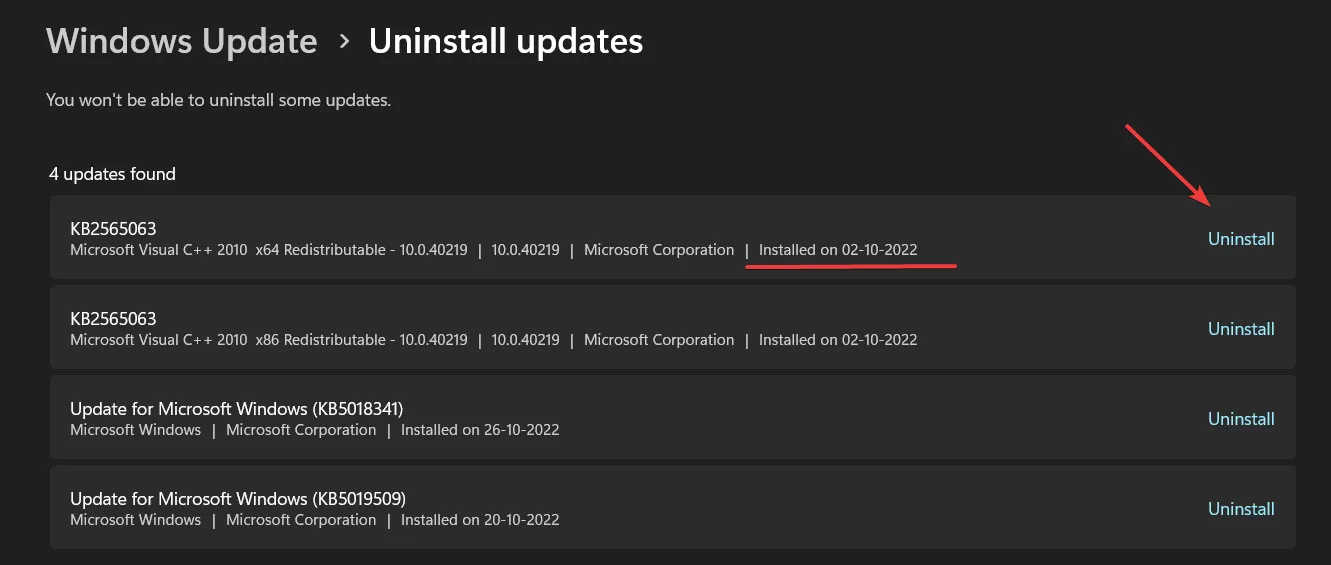The image size is (1331, 565).
Task: Click the red arrow annotation
Action: pos(1168,164)
